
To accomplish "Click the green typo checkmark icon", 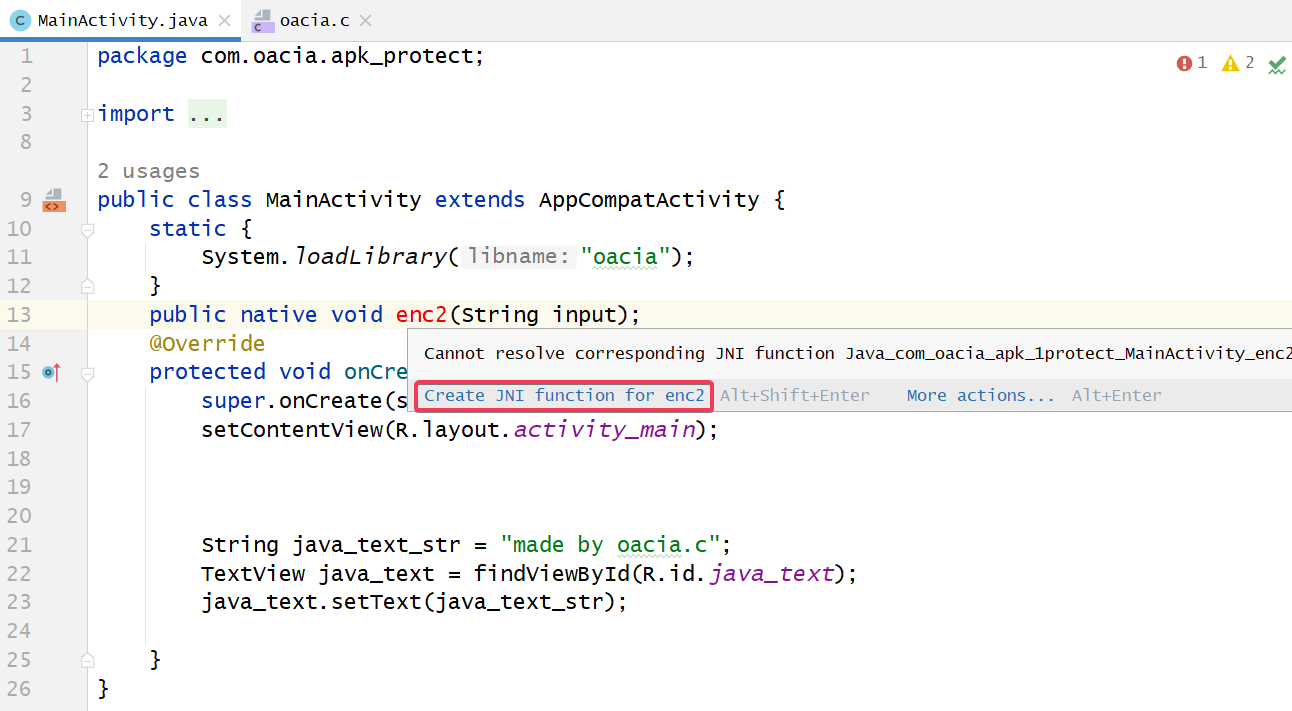I will tap(1277, 65).
